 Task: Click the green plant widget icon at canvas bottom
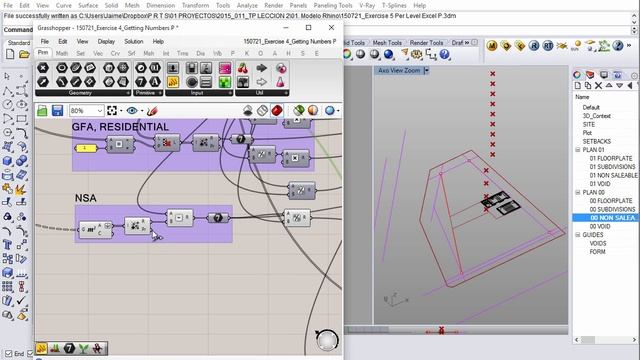tap(83, 348)
